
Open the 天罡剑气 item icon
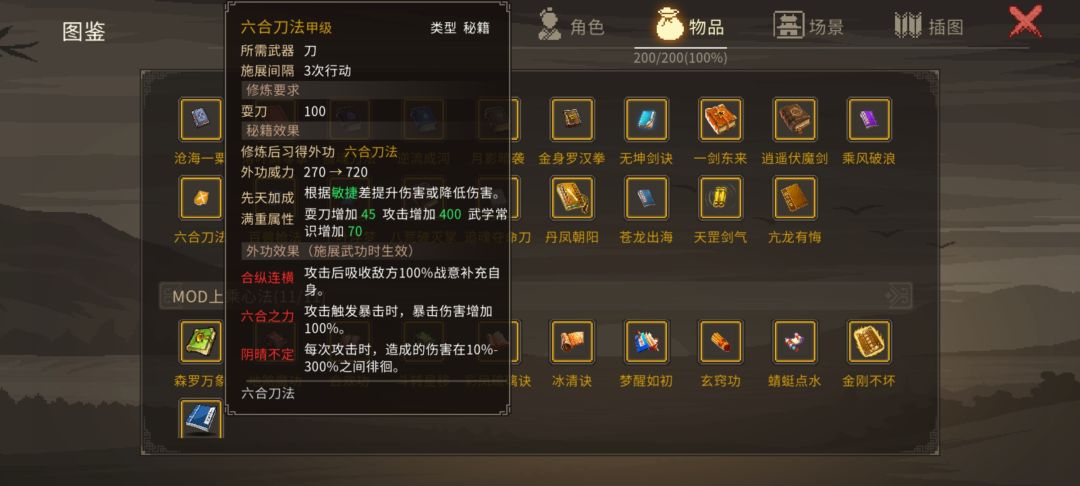720,198
